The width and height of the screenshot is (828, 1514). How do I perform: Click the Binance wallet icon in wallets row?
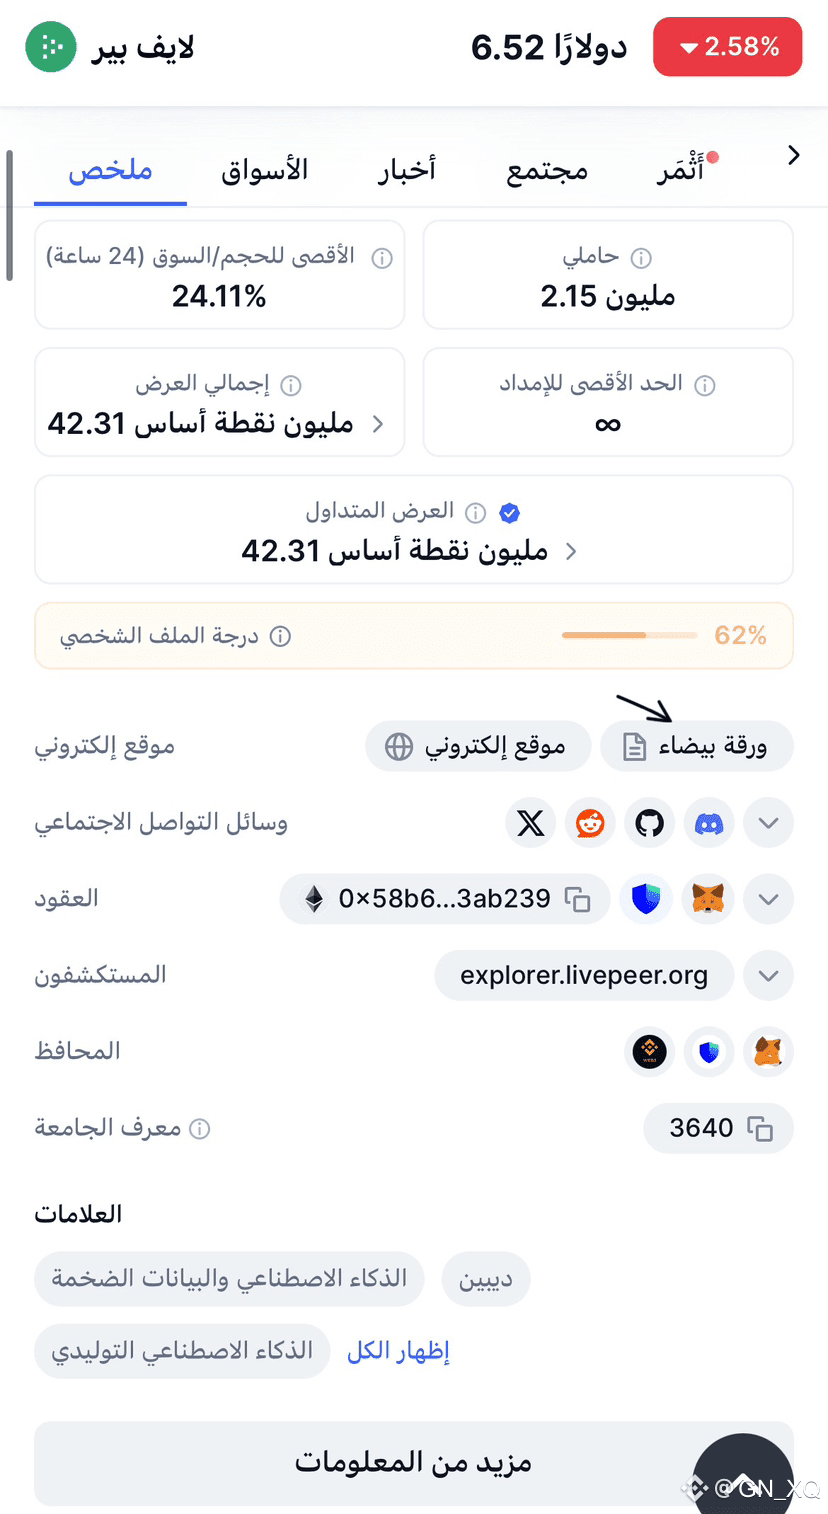click(650, 1052)
